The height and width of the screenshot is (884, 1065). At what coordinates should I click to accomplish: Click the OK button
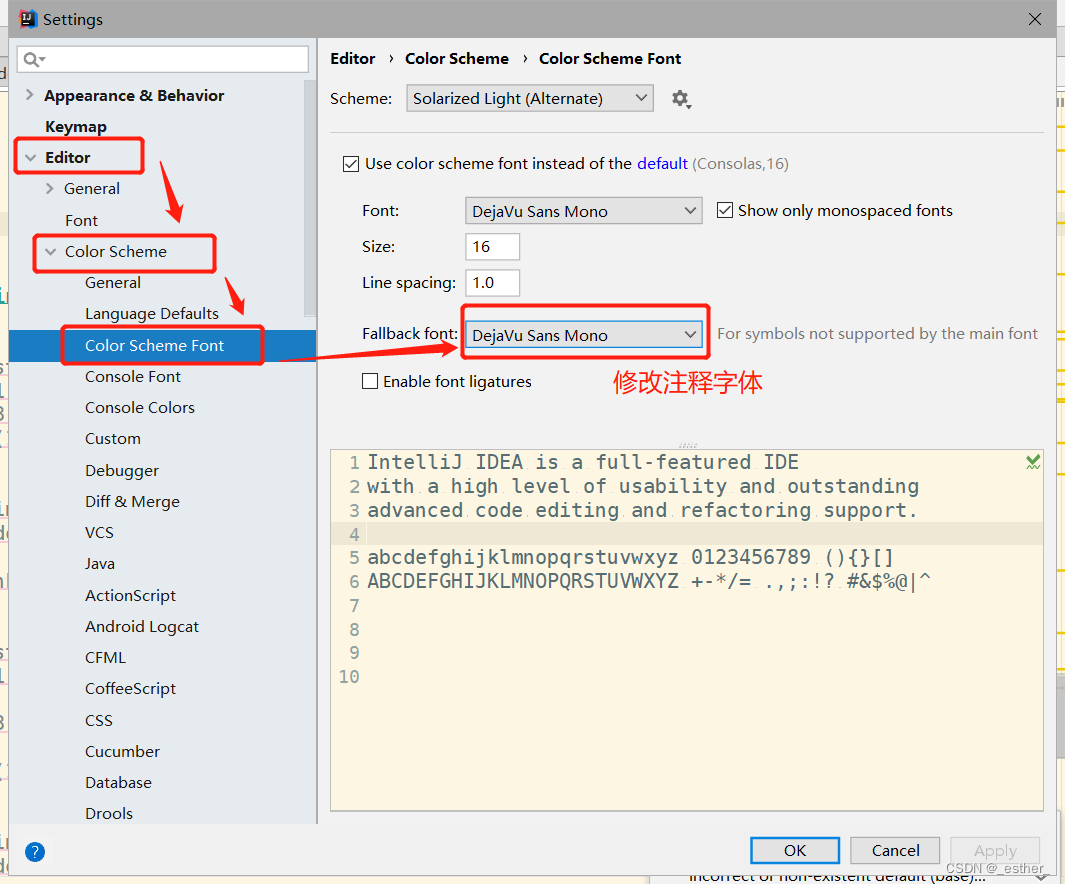coord(795,851)
